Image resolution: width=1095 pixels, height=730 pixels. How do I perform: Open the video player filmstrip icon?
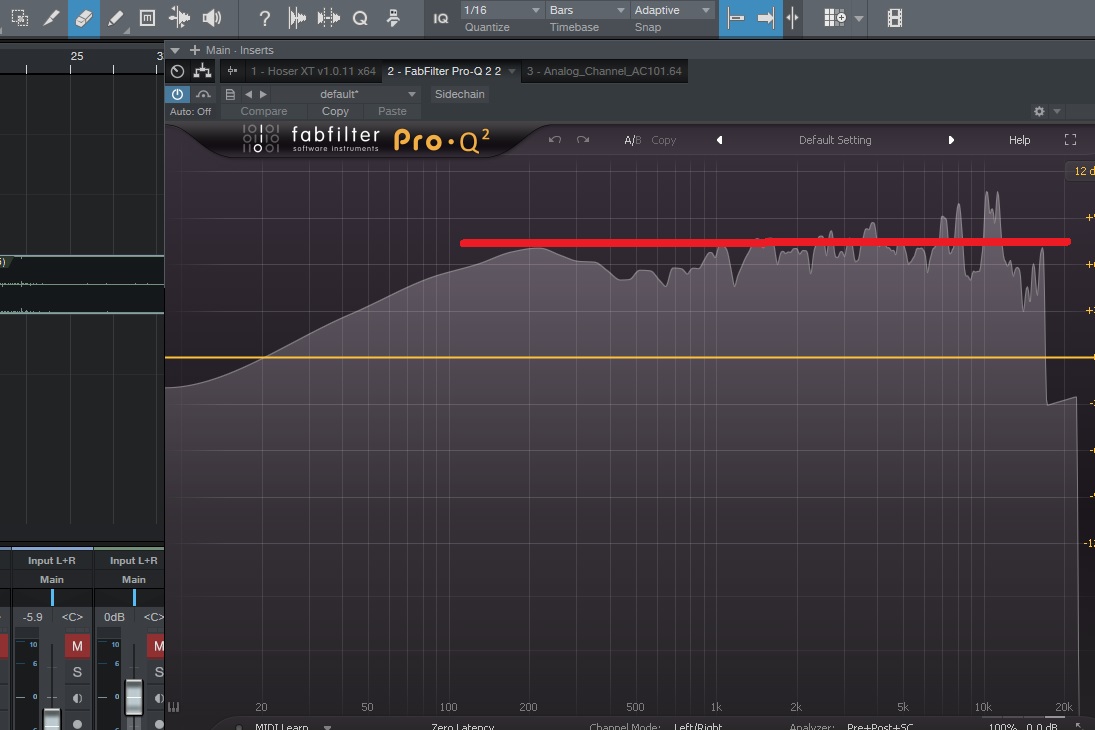[895, 17]
